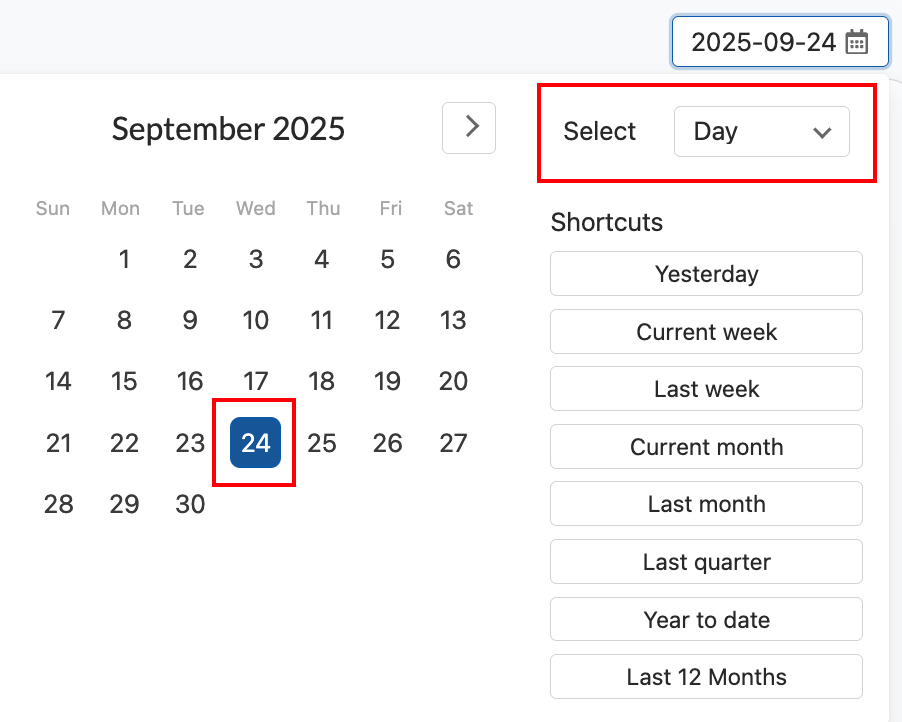Choose the Current week shortcut
The image size is (902, 722).
click(706, 332)
